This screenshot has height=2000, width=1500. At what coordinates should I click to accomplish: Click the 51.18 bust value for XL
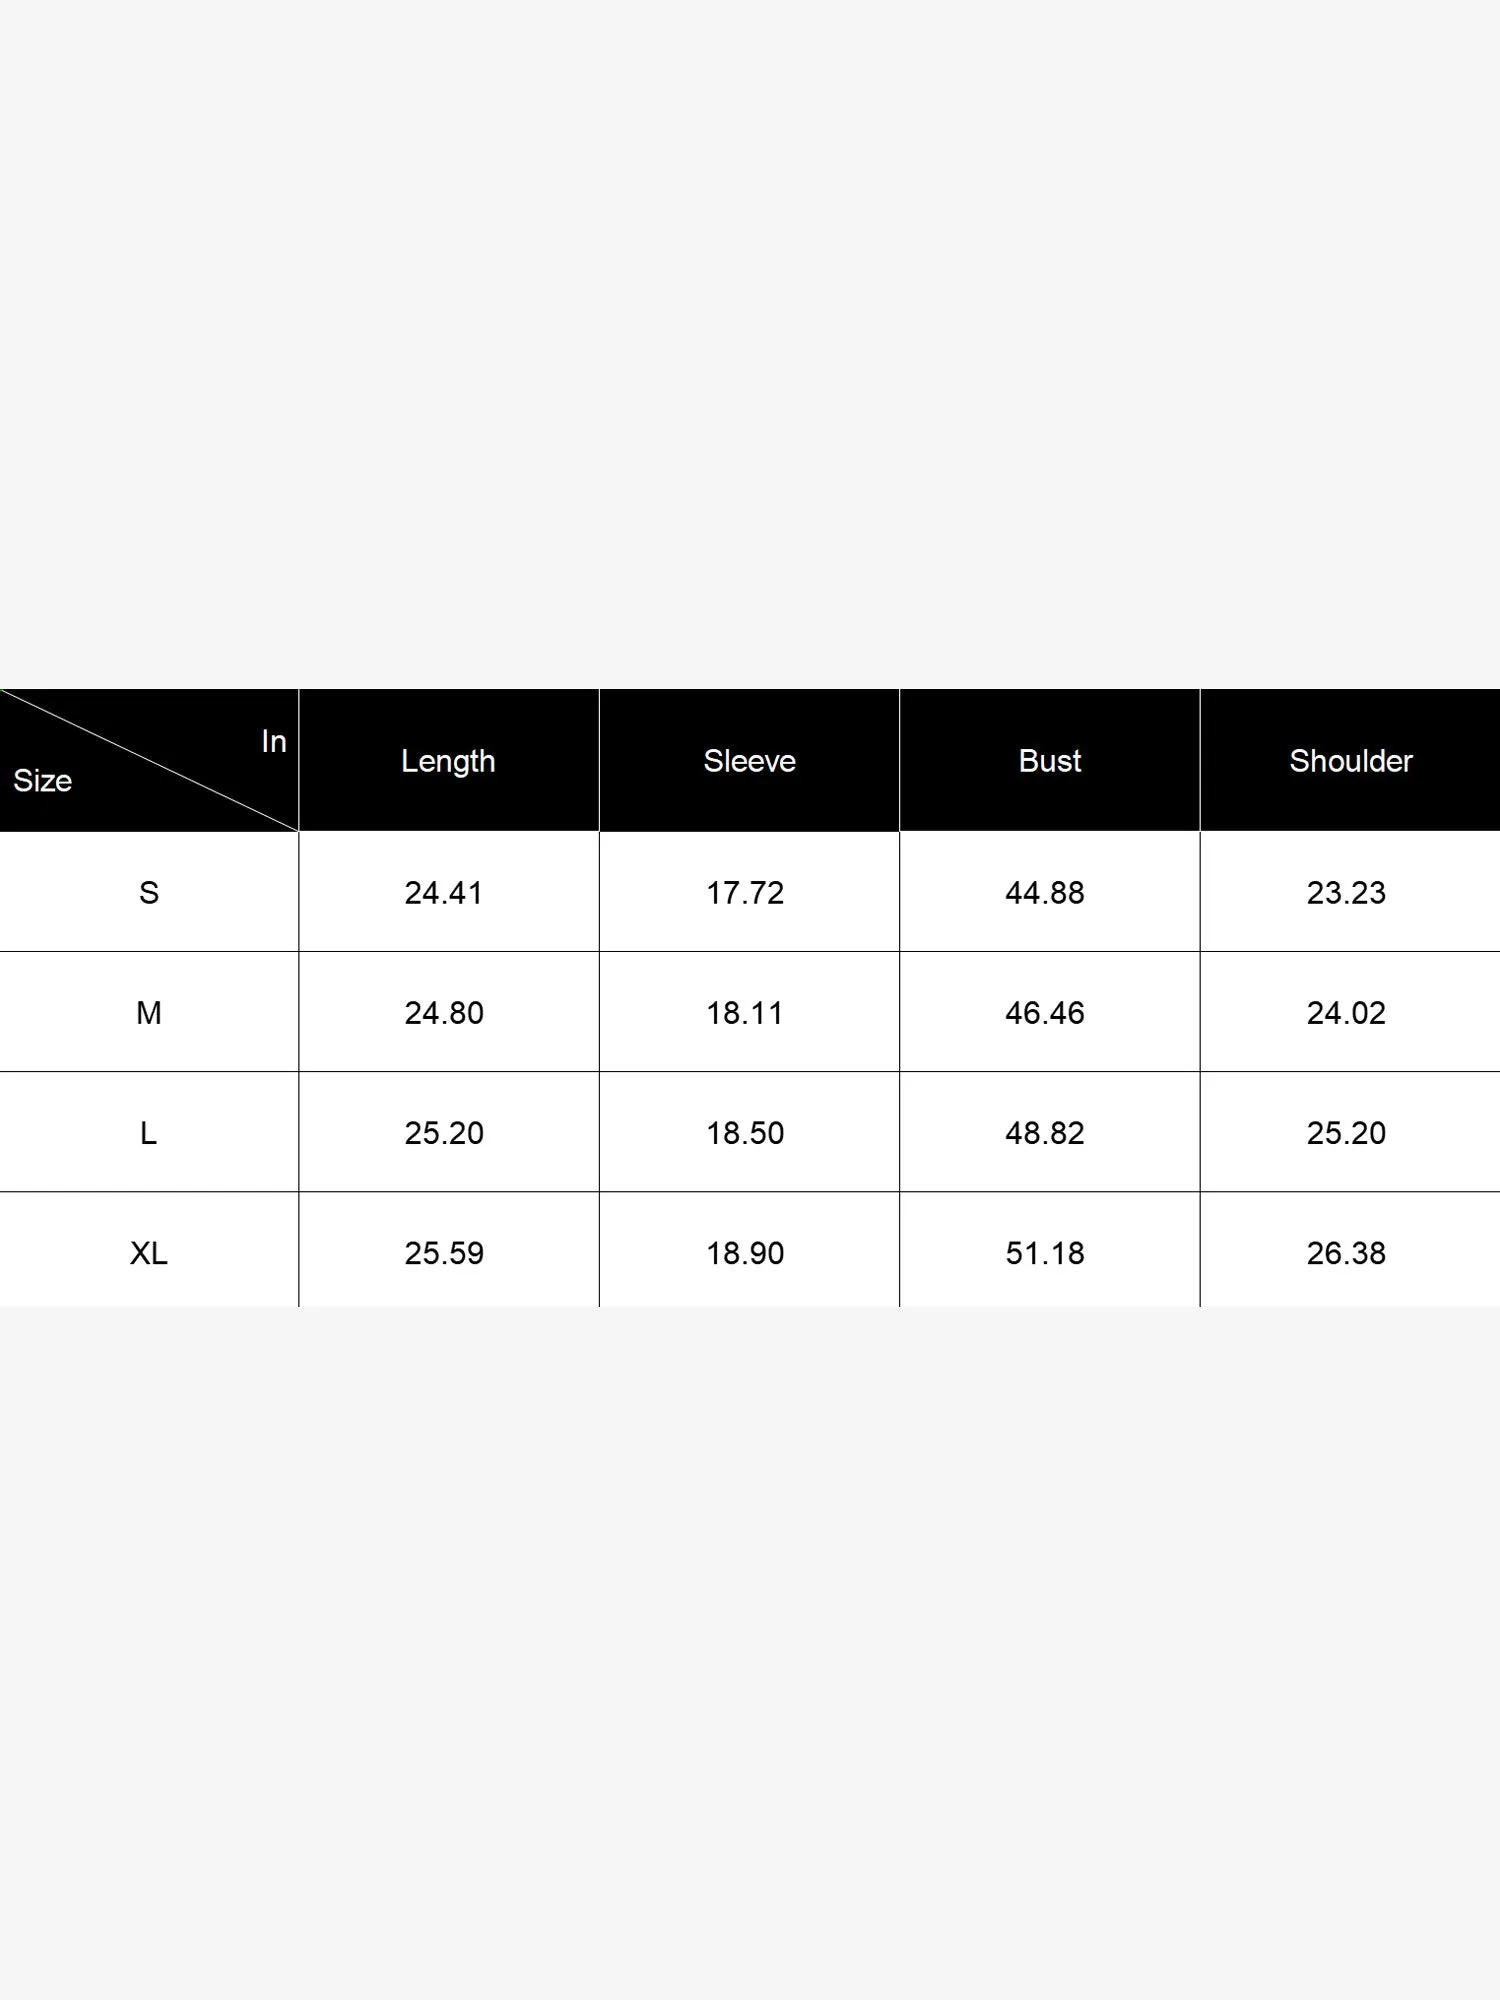click(1044, 1253)
